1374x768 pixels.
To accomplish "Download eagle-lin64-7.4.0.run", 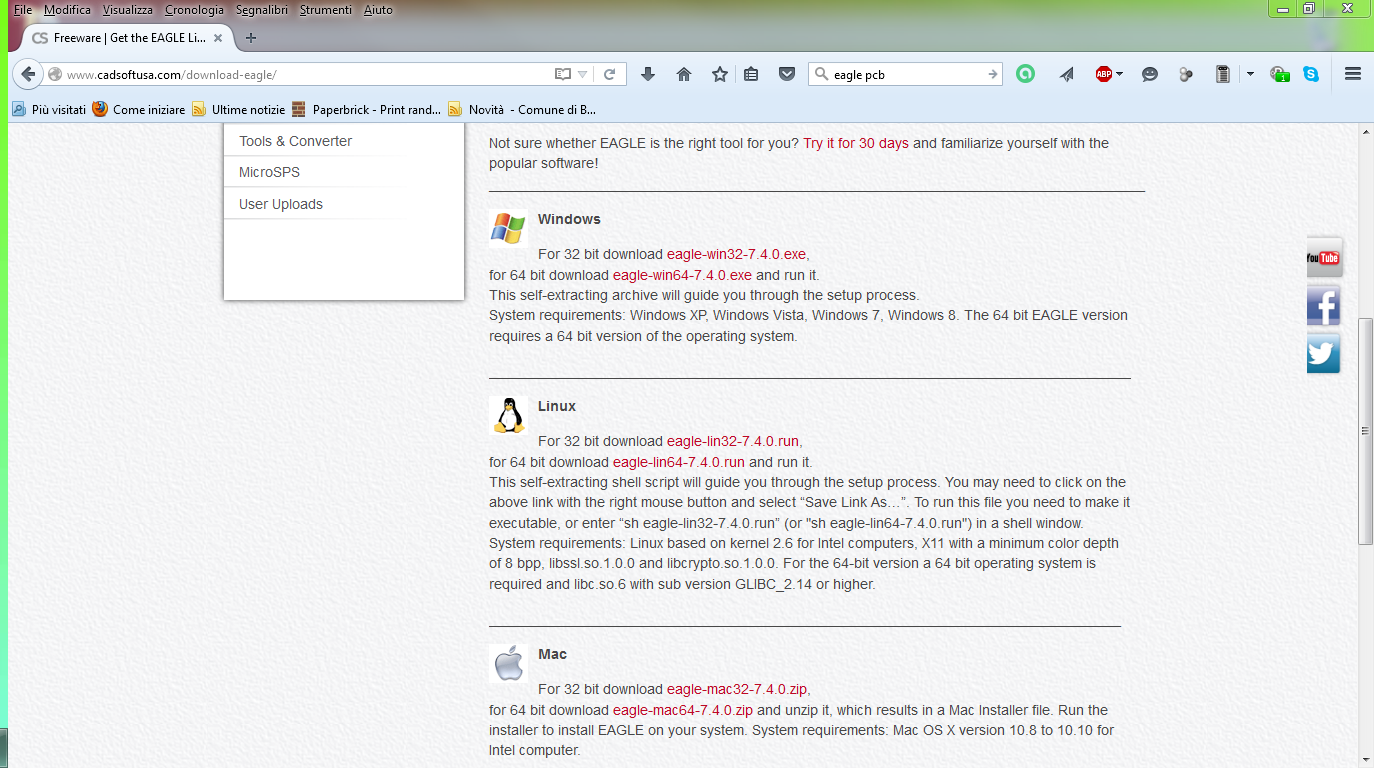I will 679,462.
